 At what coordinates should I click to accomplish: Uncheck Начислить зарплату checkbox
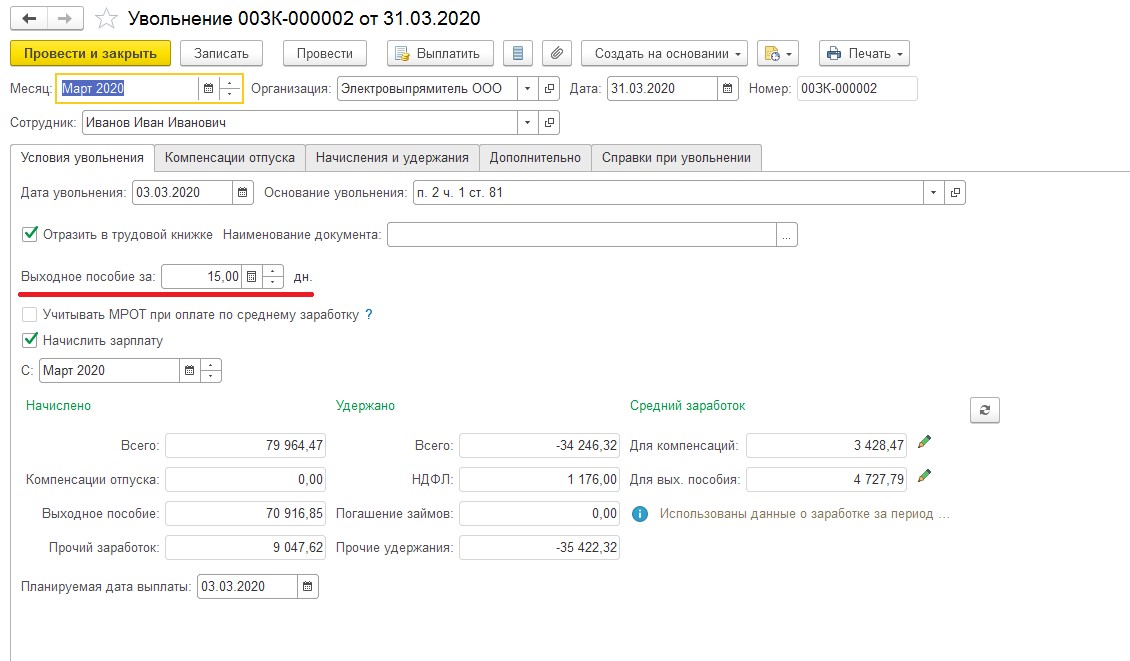[30, 340]
